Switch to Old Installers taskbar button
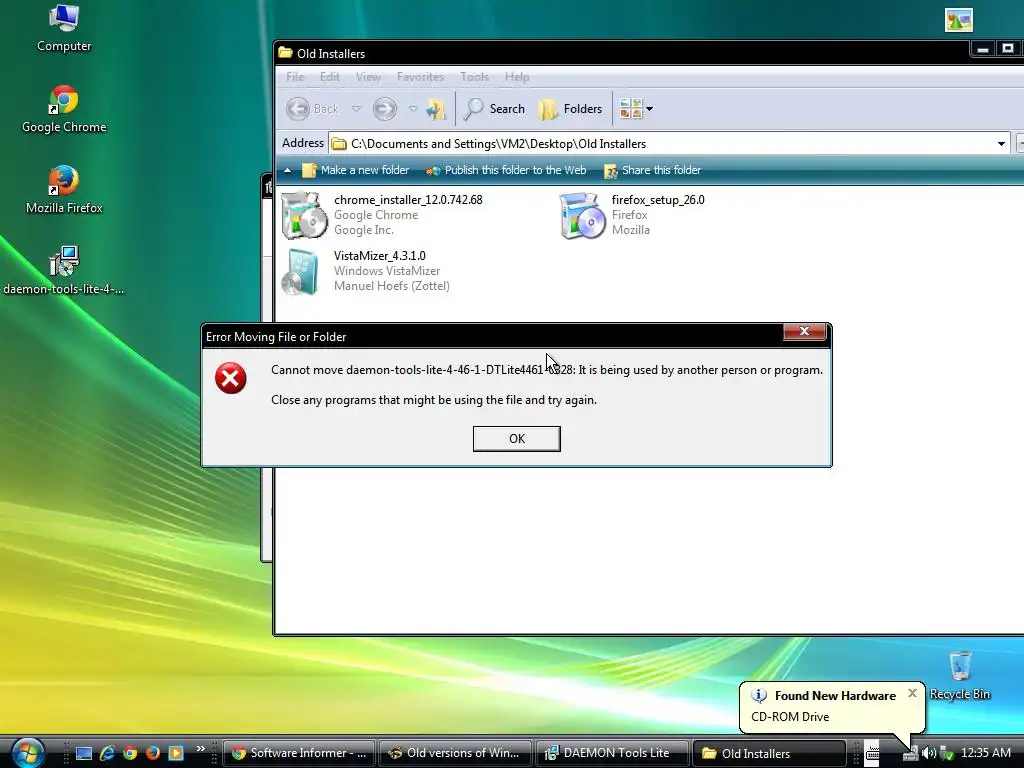 [x=769, y=753]
